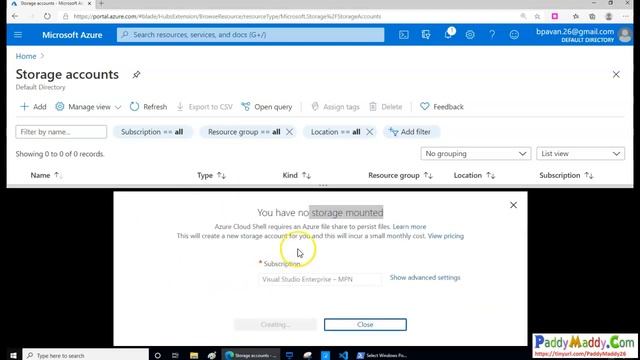Viewport: 640px width, 360px height.
Task: Click Show advanced settings
Action: [x=425, y=278]
